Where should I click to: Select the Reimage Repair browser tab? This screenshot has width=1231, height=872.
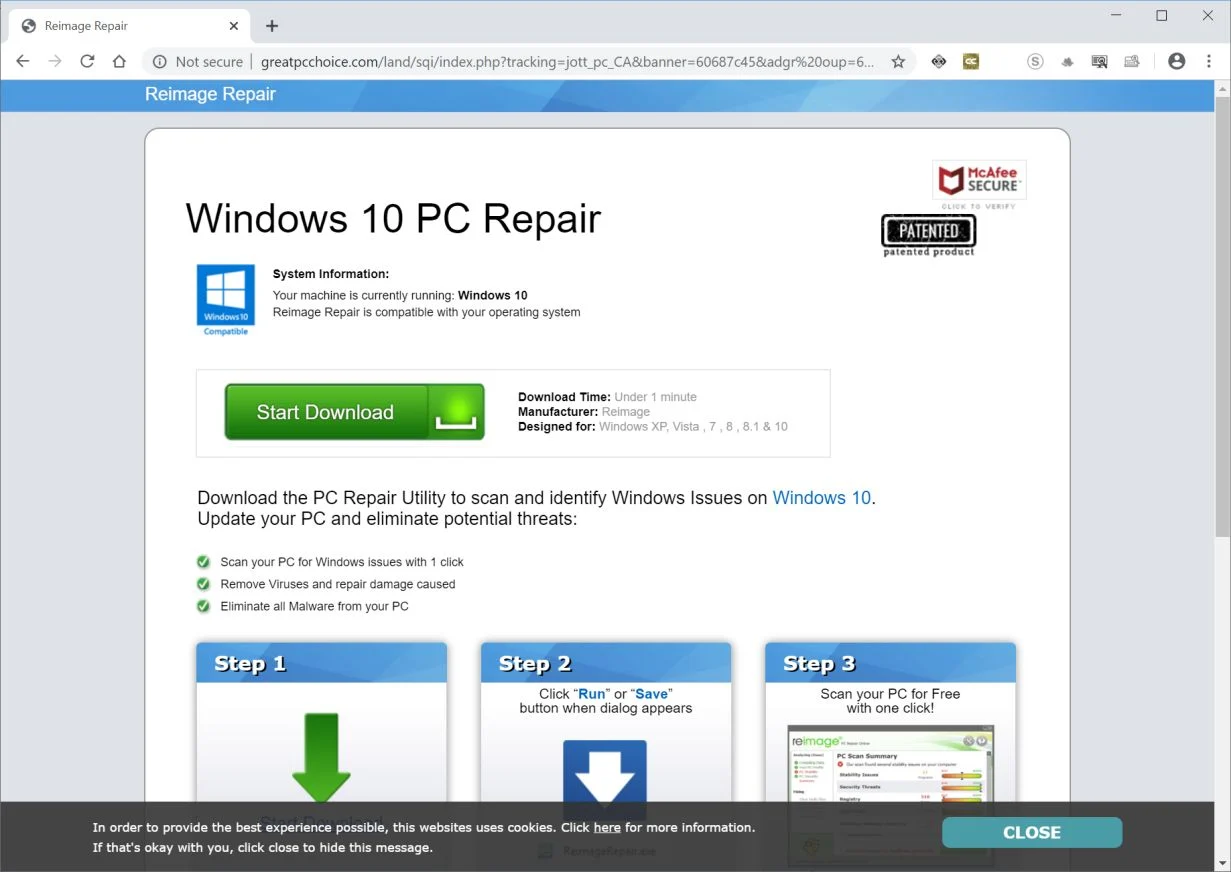pos(130,26)
